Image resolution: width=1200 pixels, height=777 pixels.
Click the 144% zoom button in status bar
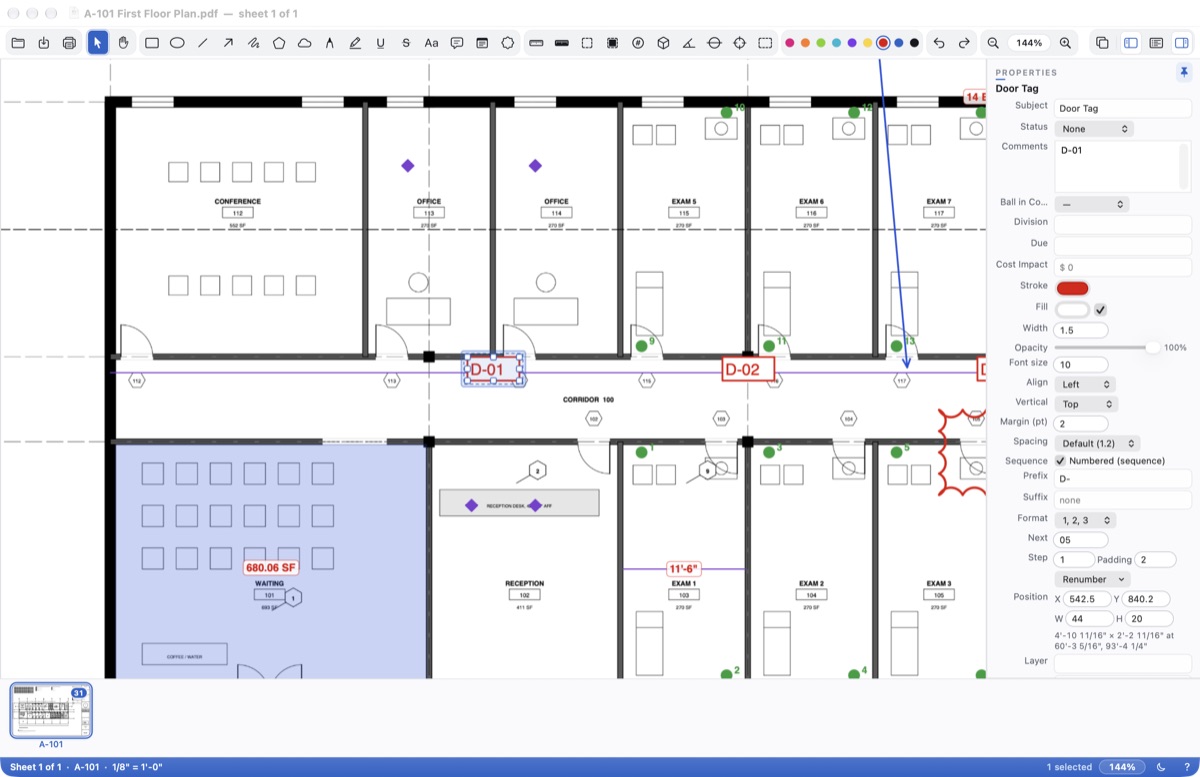pos(1122,767)
